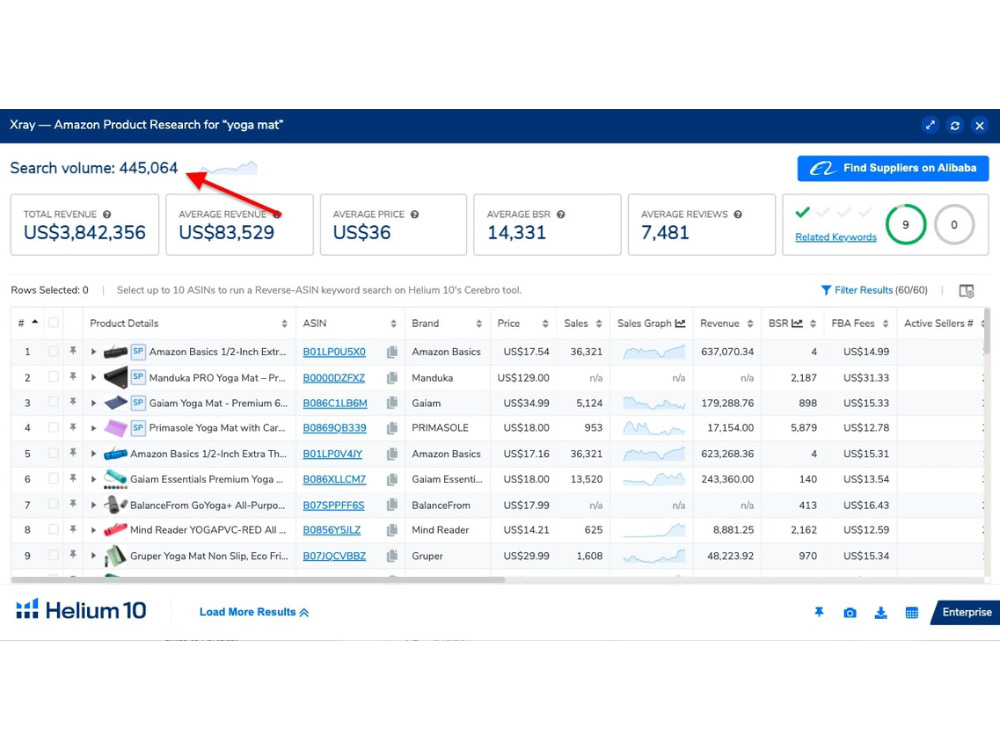Select checkbox for row 7 BalanceFrom

coord(54,504)
